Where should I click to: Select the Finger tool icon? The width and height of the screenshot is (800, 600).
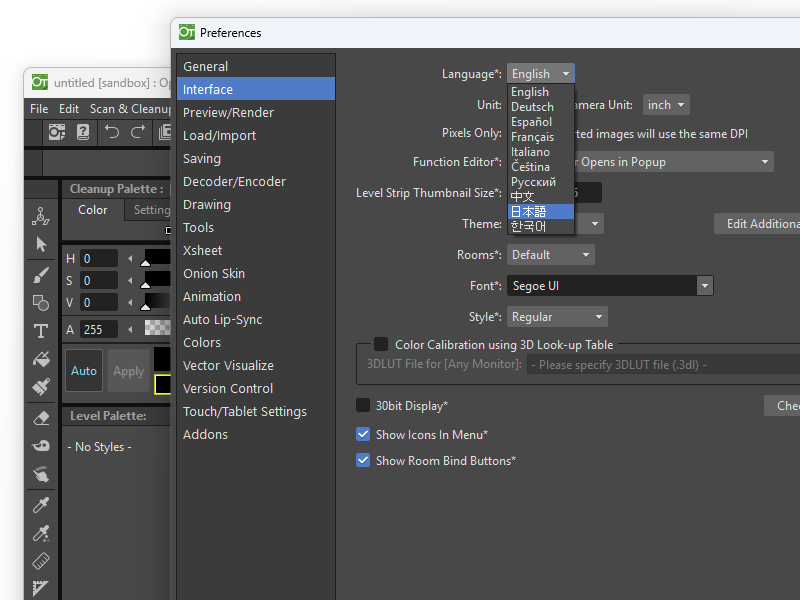click(x=41, y=474)
